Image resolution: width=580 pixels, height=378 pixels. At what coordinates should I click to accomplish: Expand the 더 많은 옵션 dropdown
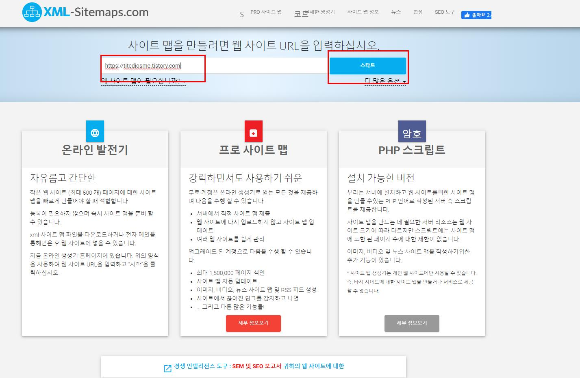point(385,81)
